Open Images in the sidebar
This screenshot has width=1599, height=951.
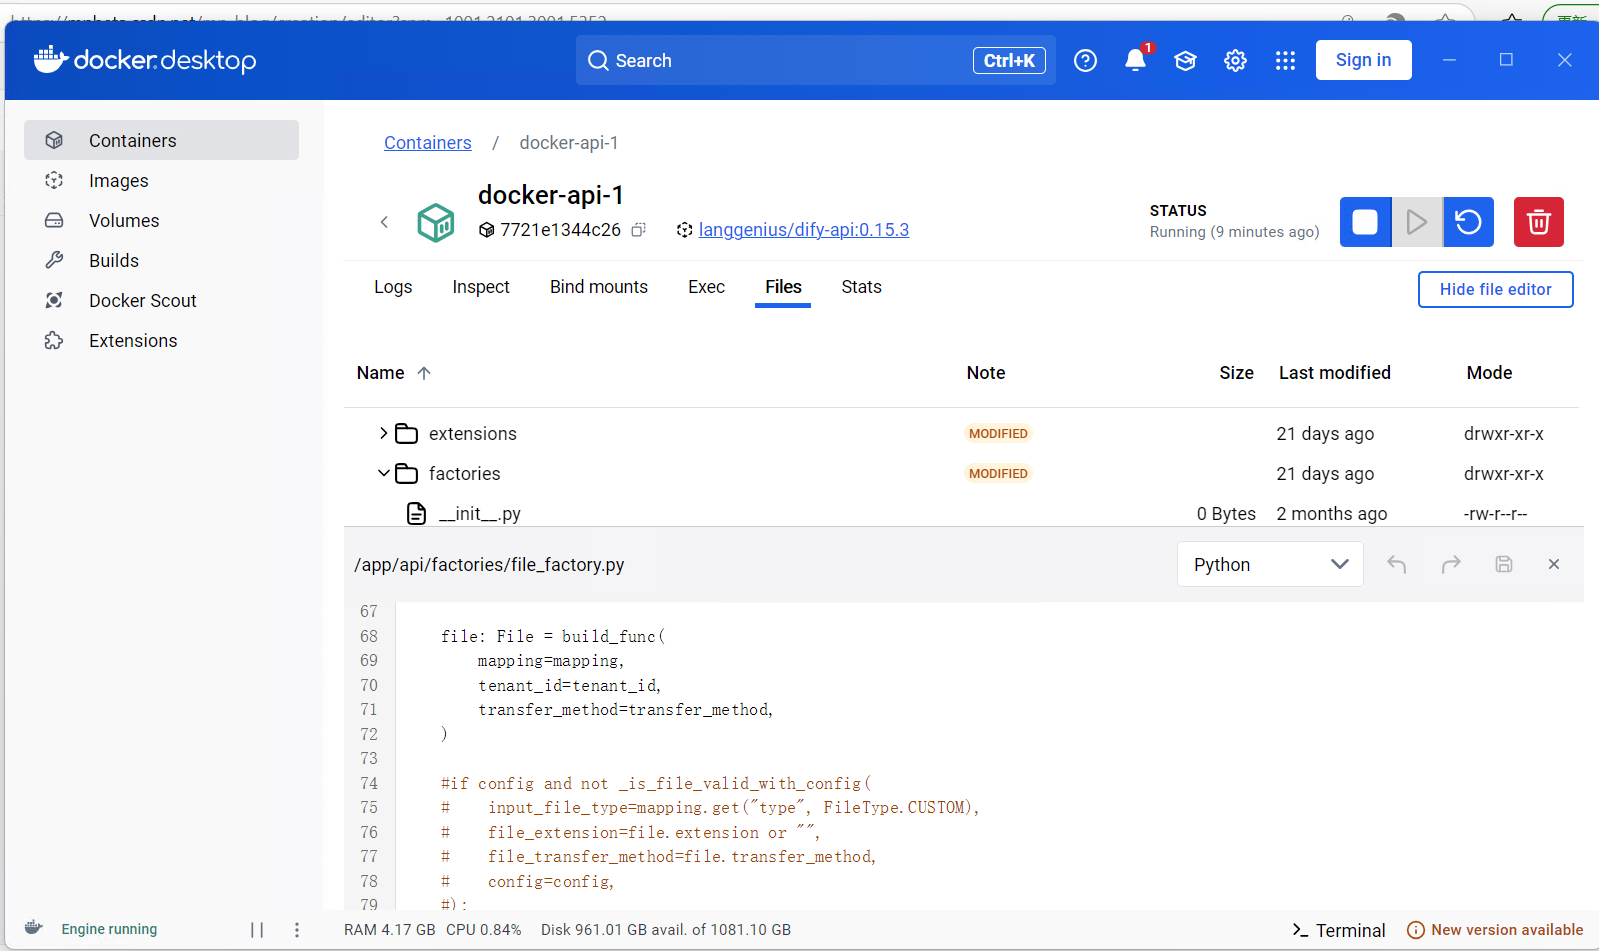(161, 180)
